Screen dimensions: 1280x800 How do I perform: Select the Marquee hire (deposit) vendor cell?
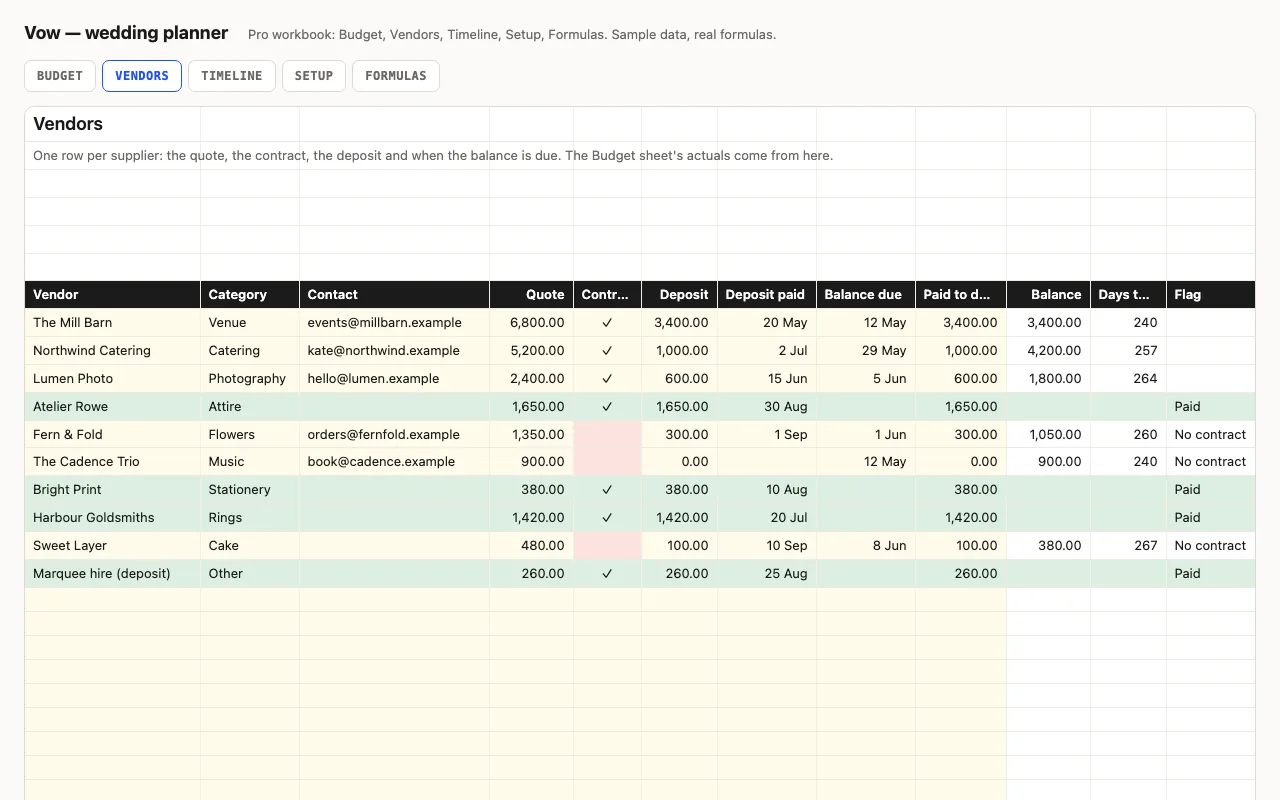pos(112,574)
